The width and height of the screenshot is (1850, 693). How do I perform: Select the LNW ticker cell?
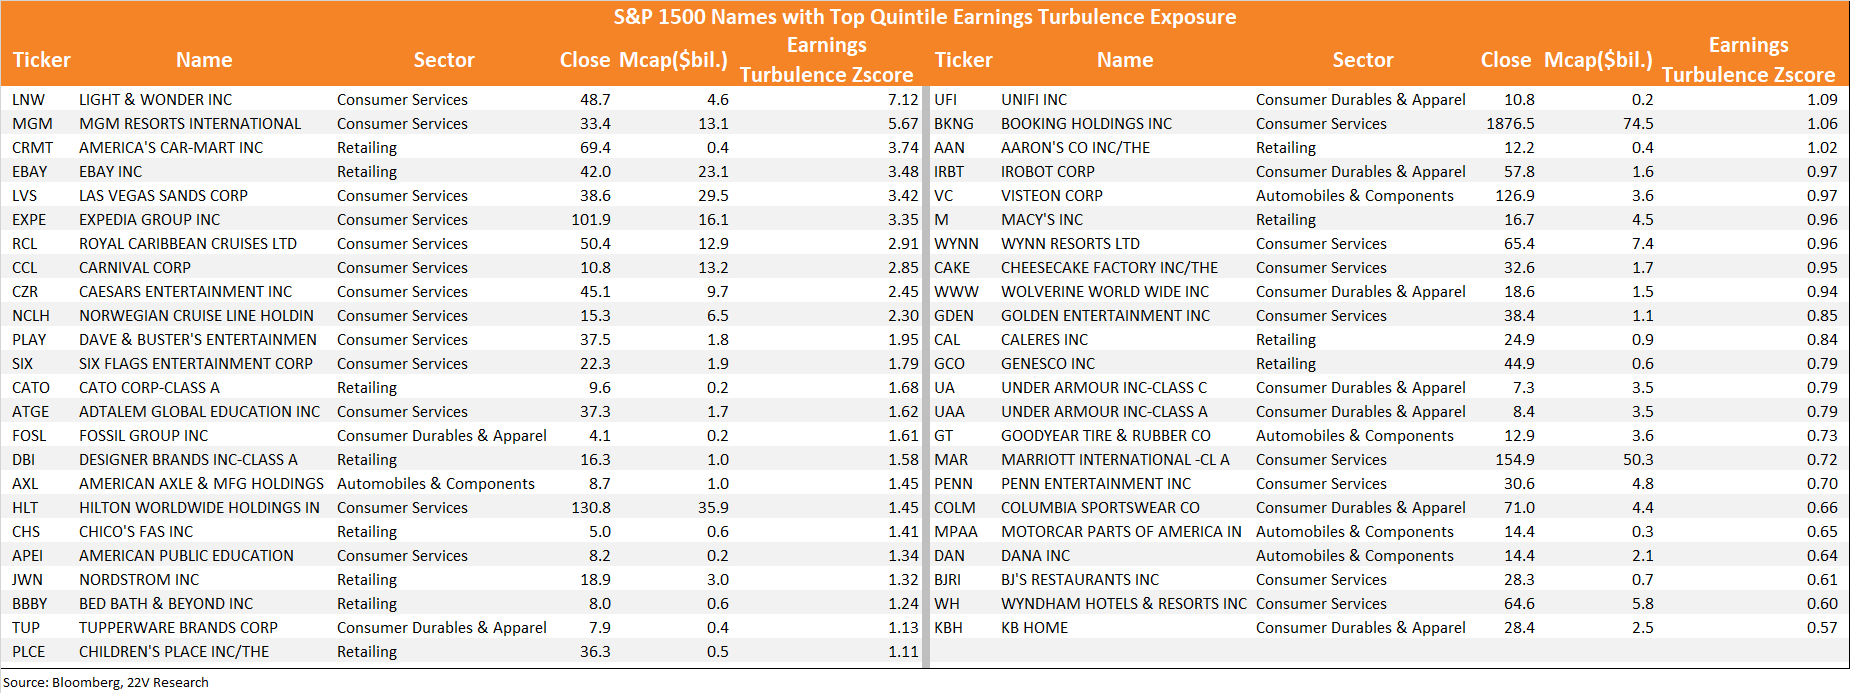coord(28,100)
